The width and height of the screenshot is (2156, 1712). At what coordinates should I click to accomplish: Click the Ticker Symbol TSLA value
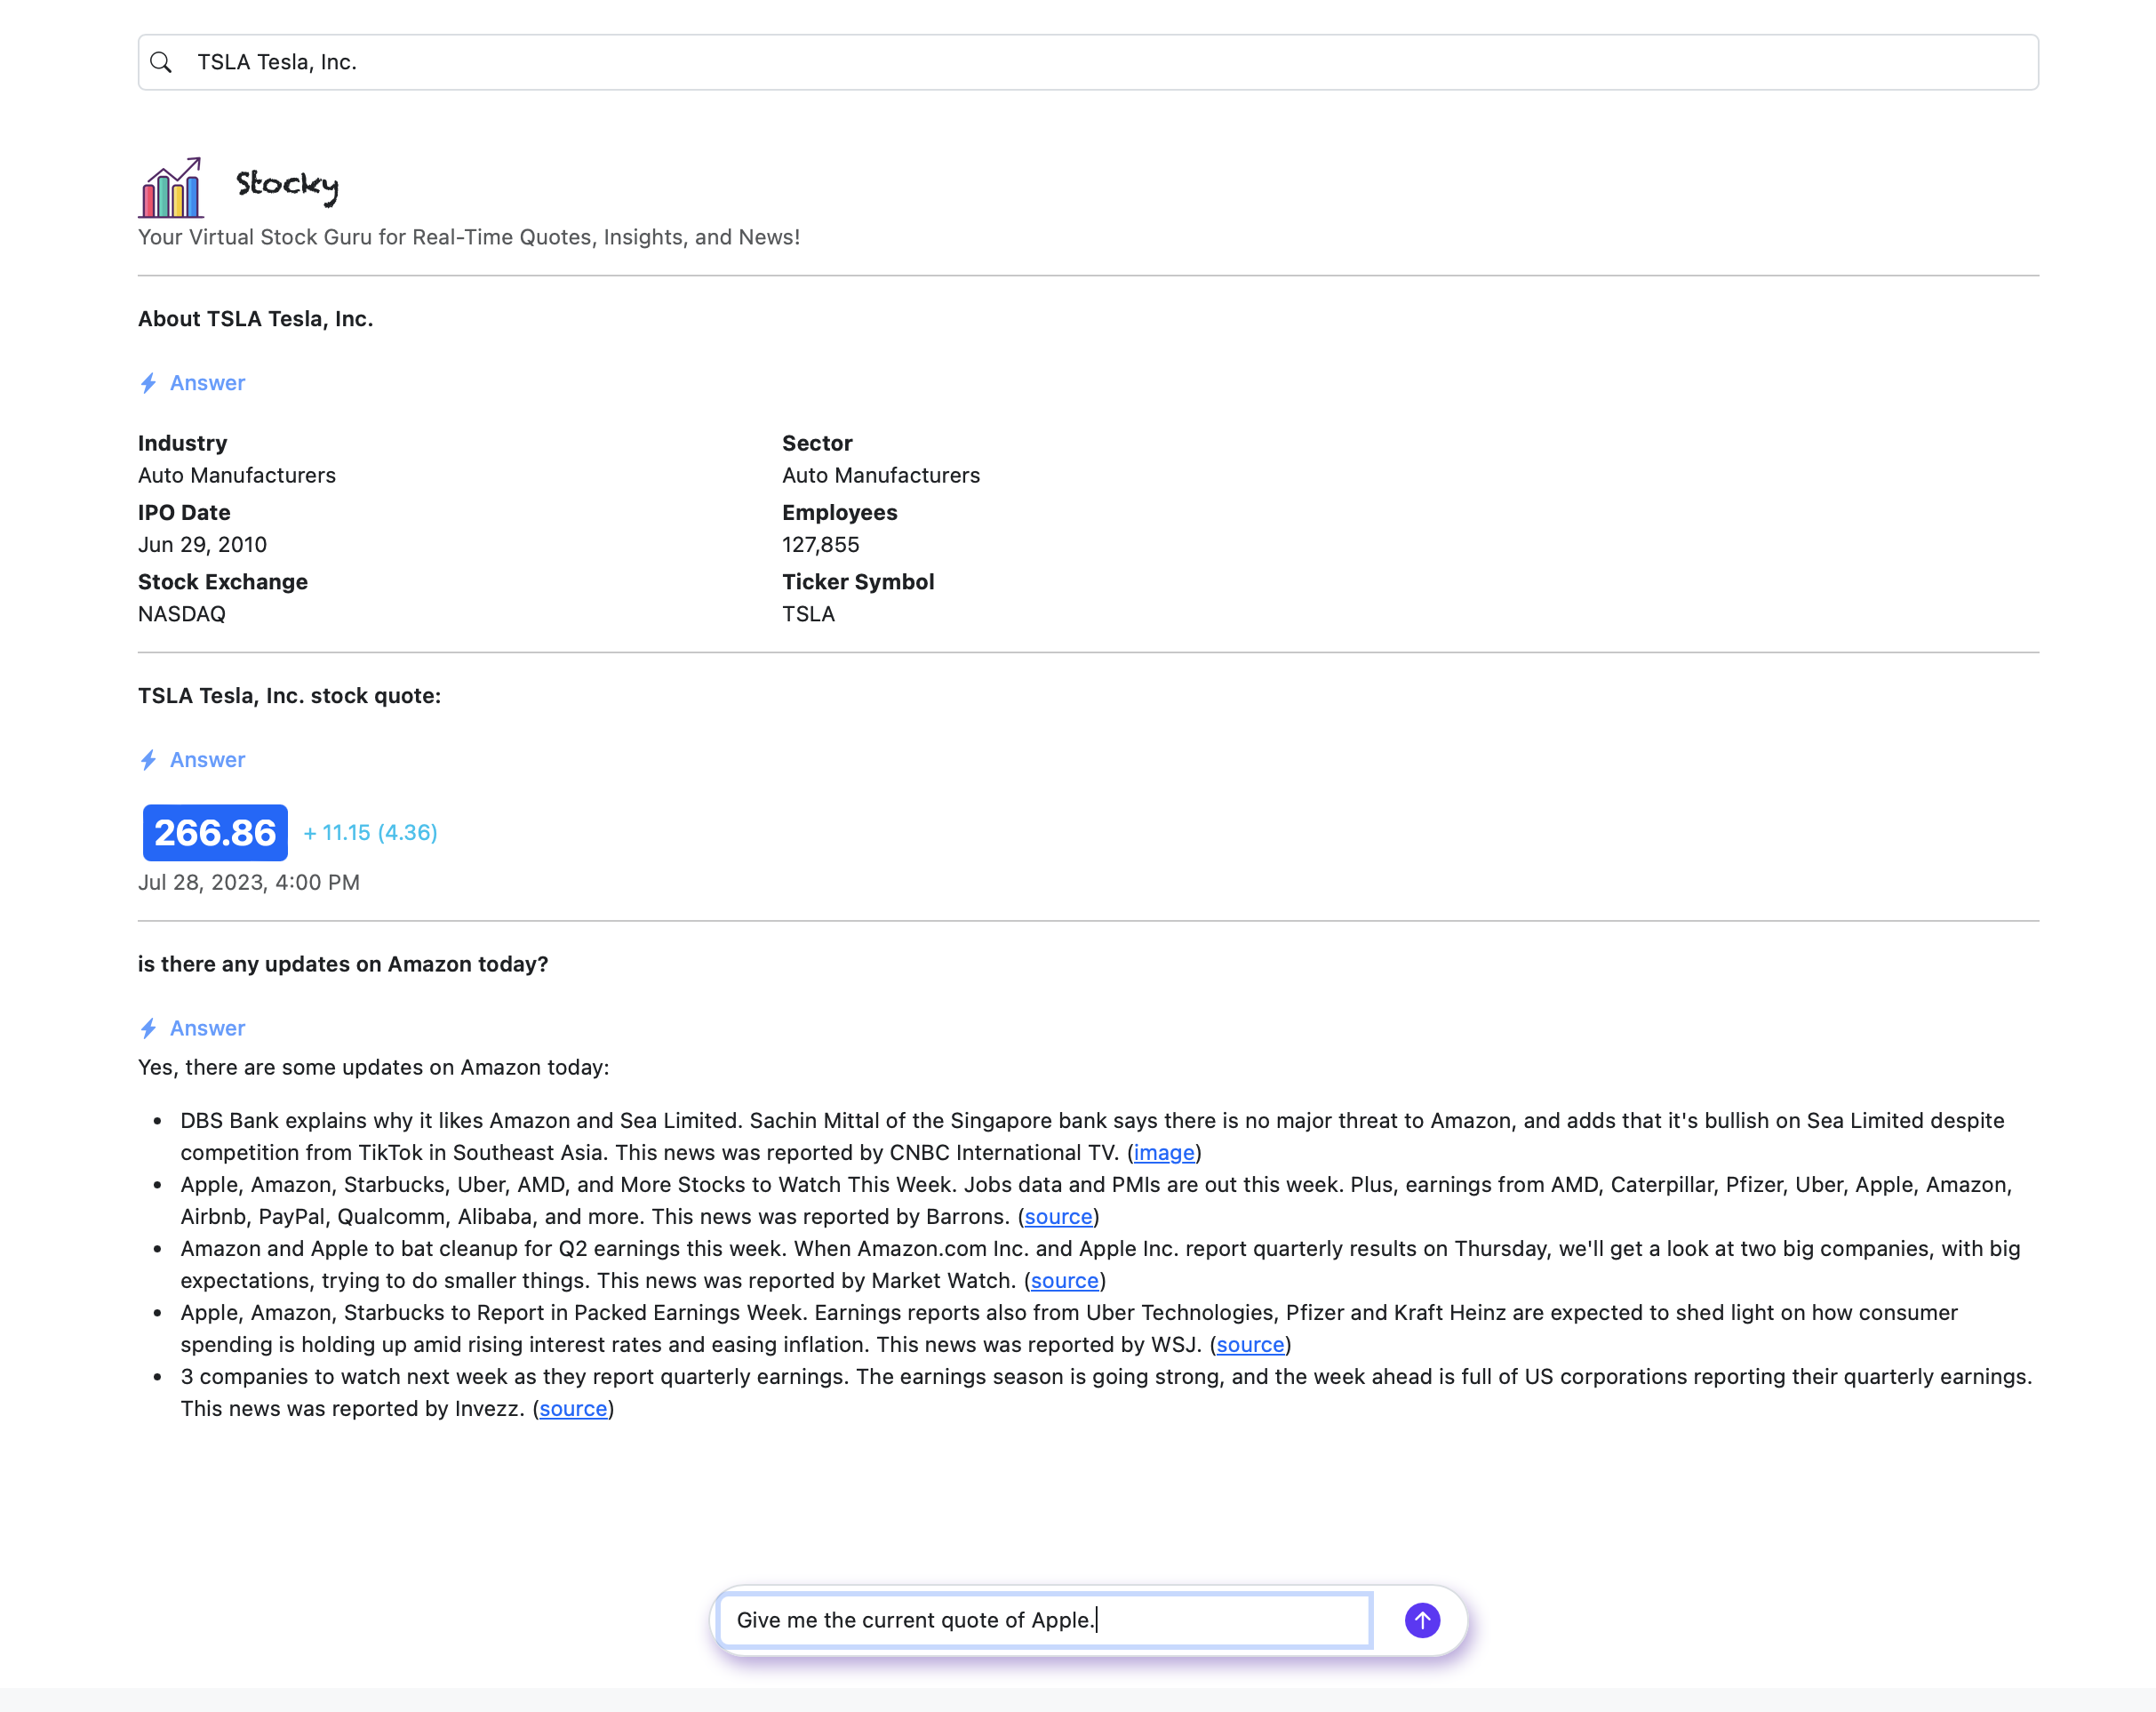pyautogui.click(x=808, y=614)
